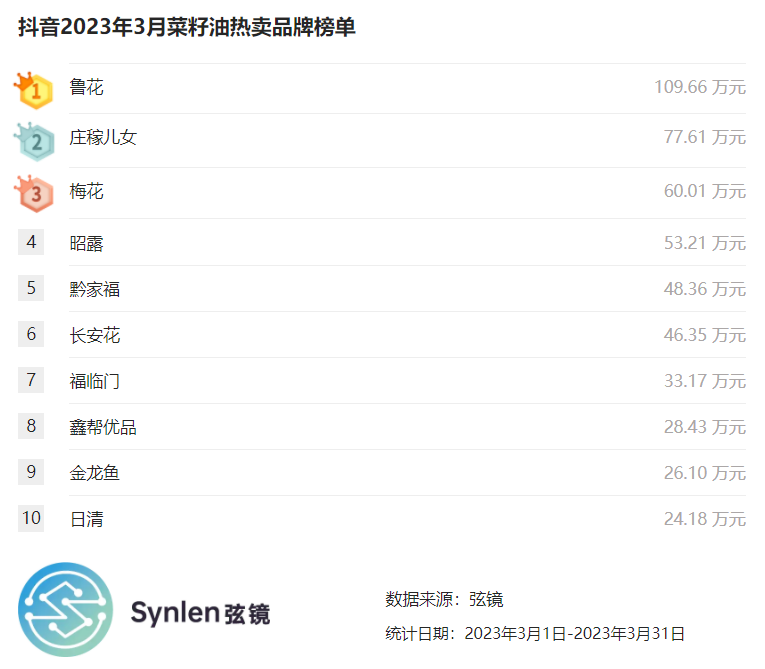Viewport: 765px width, 669px height.
Task: Click the sales value 109.66 万元
Action: [700, 87]
